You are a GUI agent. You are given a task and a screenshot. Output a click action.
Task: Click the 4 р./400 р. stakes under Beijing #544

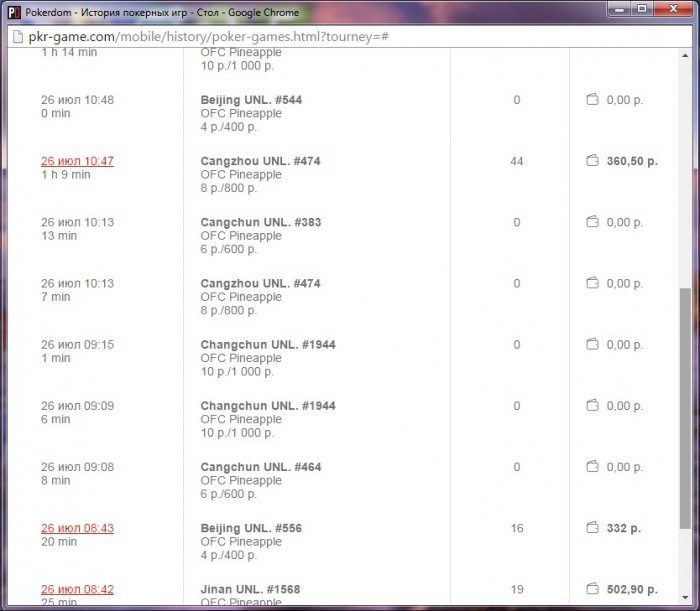tap(229, 127)
